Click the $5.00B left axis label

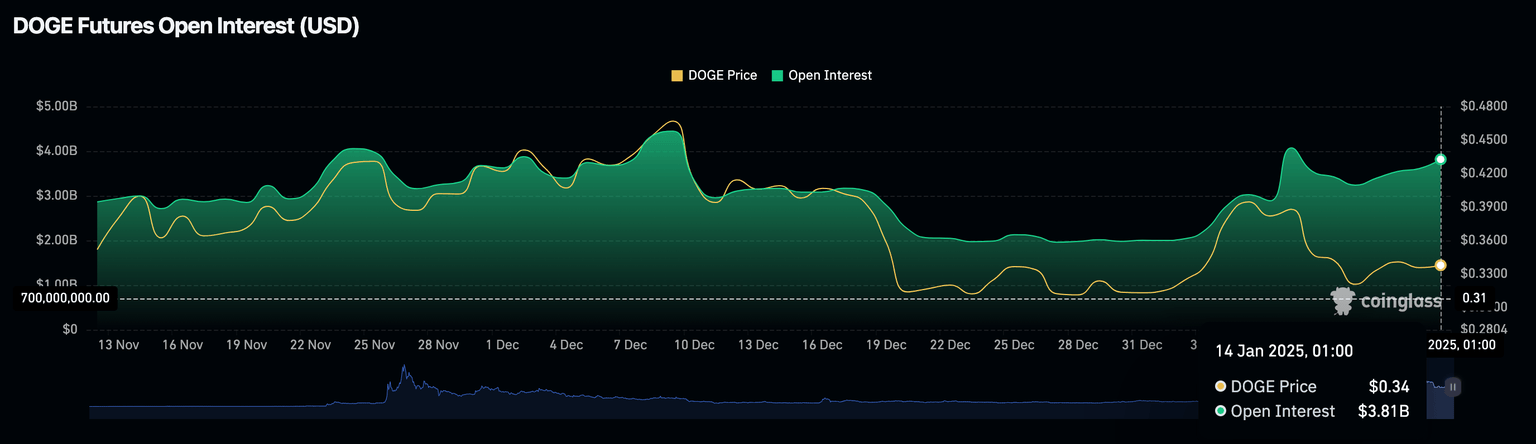[56, 106]
